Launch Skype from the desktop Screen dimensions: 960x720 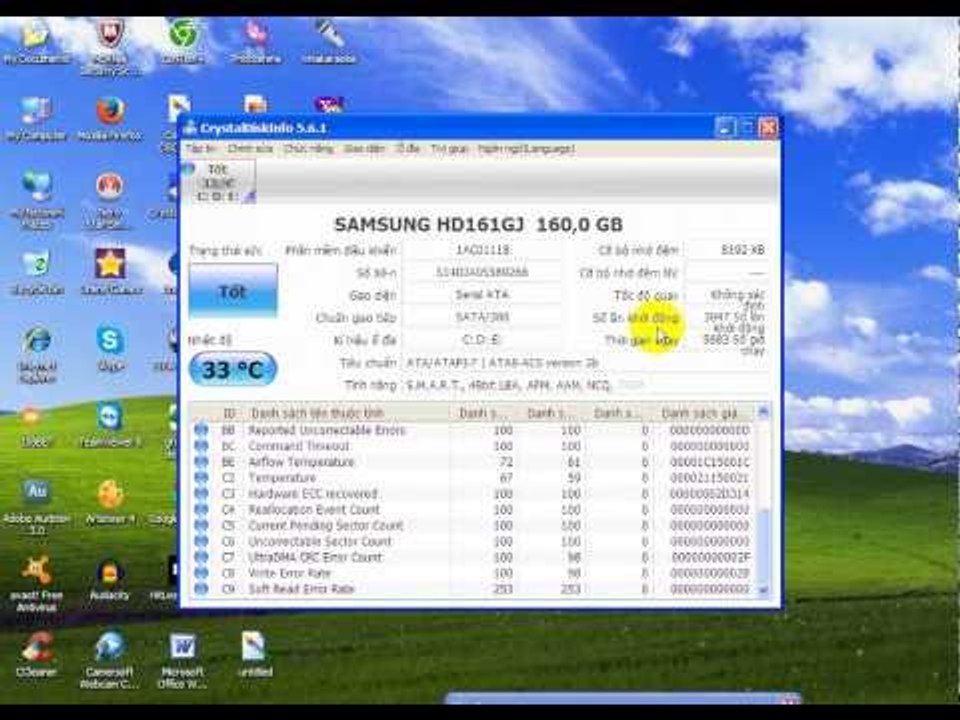(x=110, y=349)
